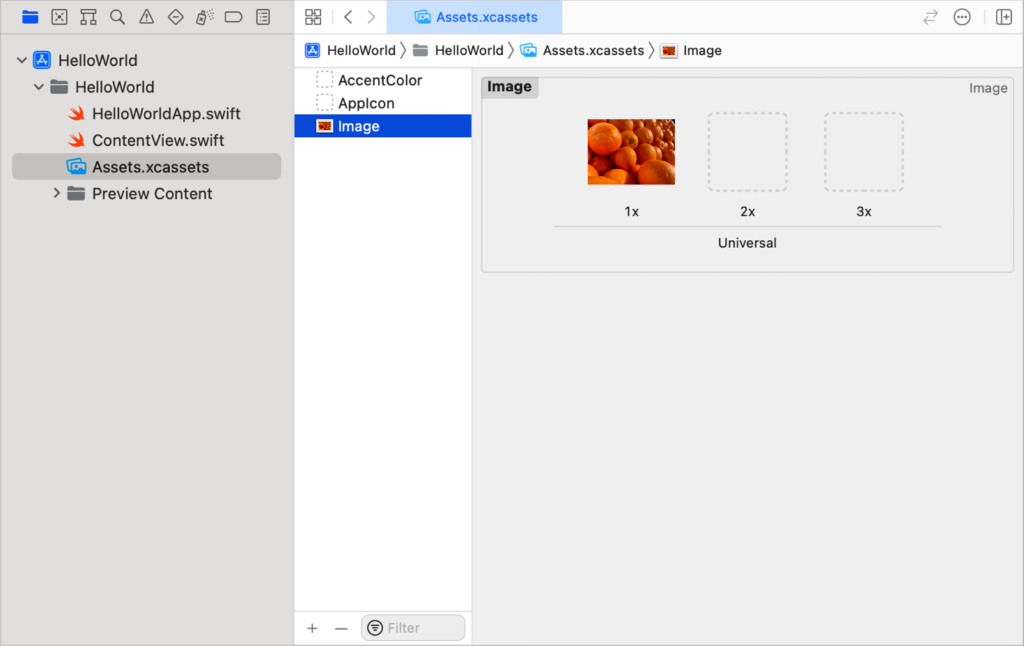Select the AccentColor asset
The height and width of the screenshot is (646, 1024).
(x=382, y=80)
